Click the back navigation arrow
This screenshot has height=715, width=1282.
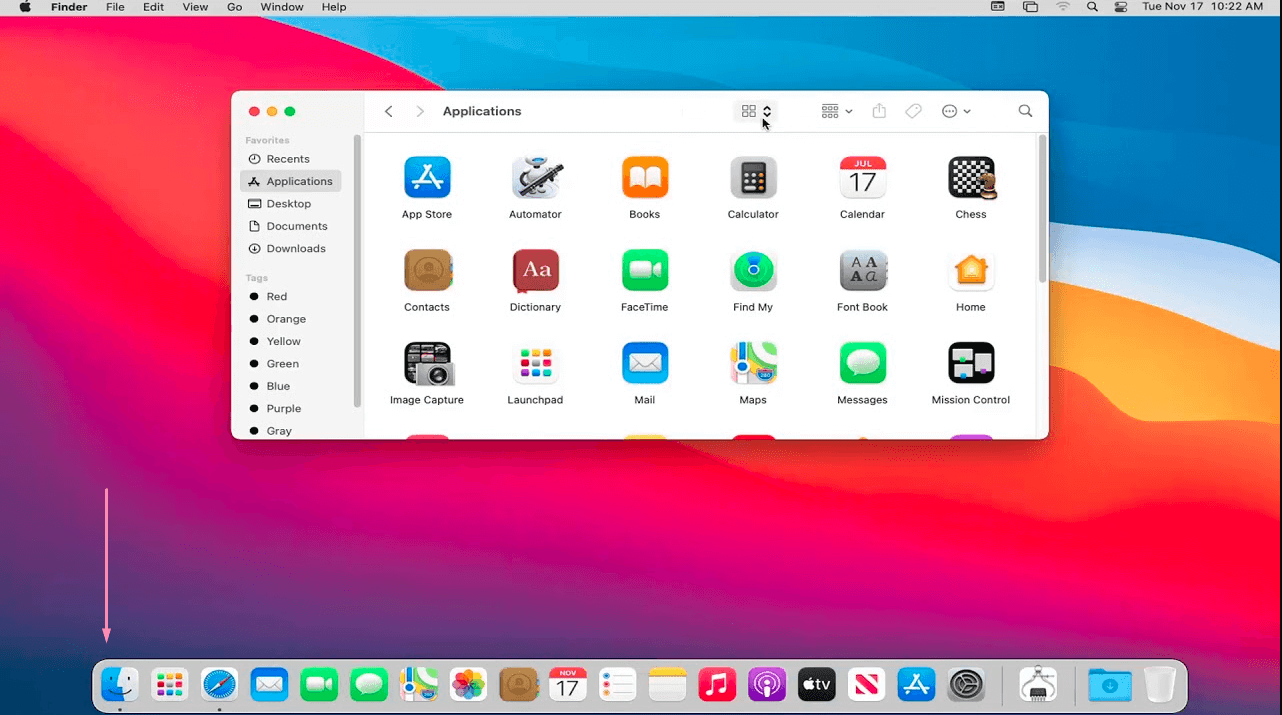coord(389,111)
